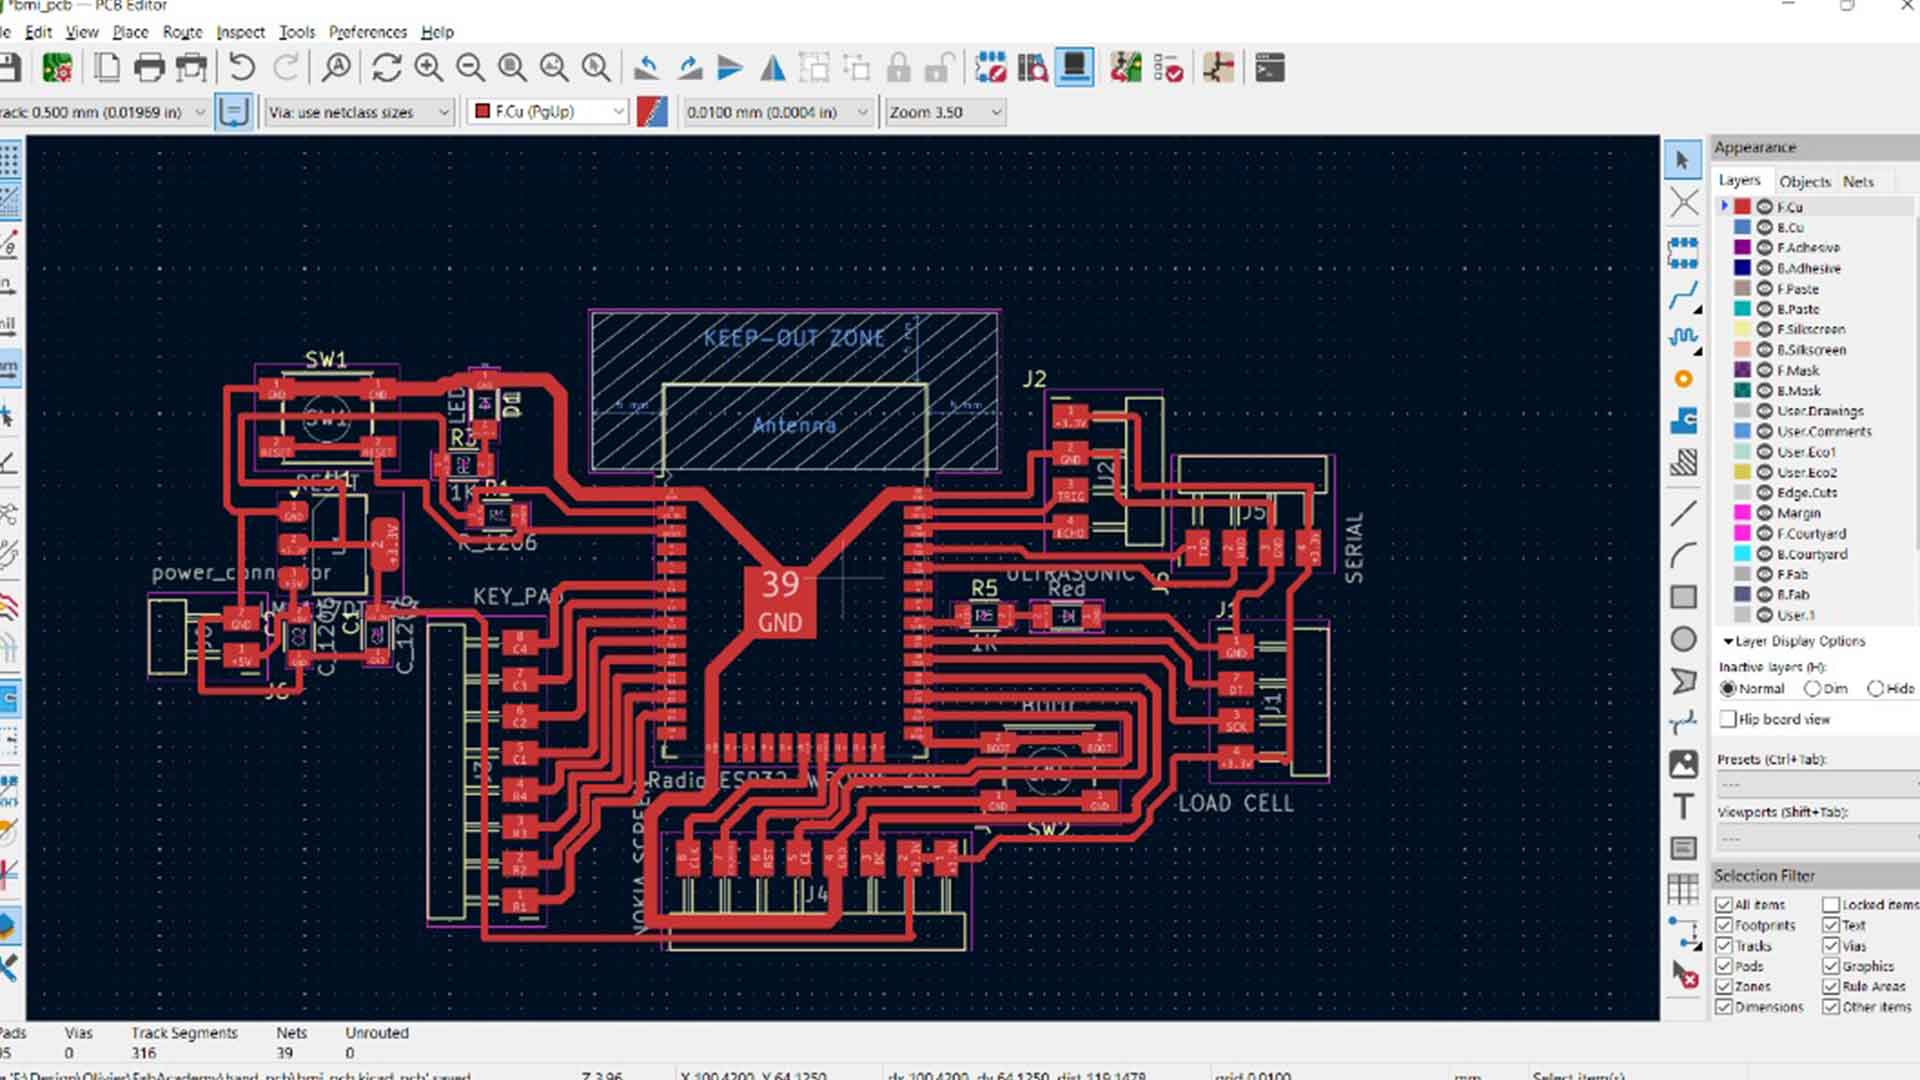The height and width of the screenshot is (1080, 1920).
Task: Select the Add text tool
Action: [1683, 806]
